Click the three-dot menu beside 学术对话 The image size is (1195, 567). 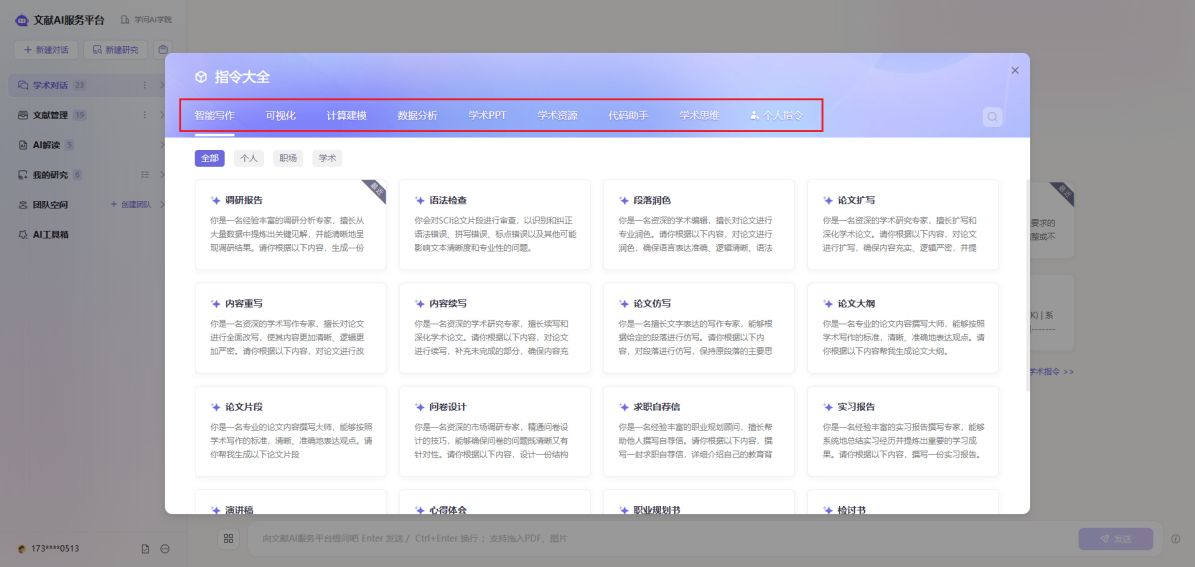pos(145,86)
